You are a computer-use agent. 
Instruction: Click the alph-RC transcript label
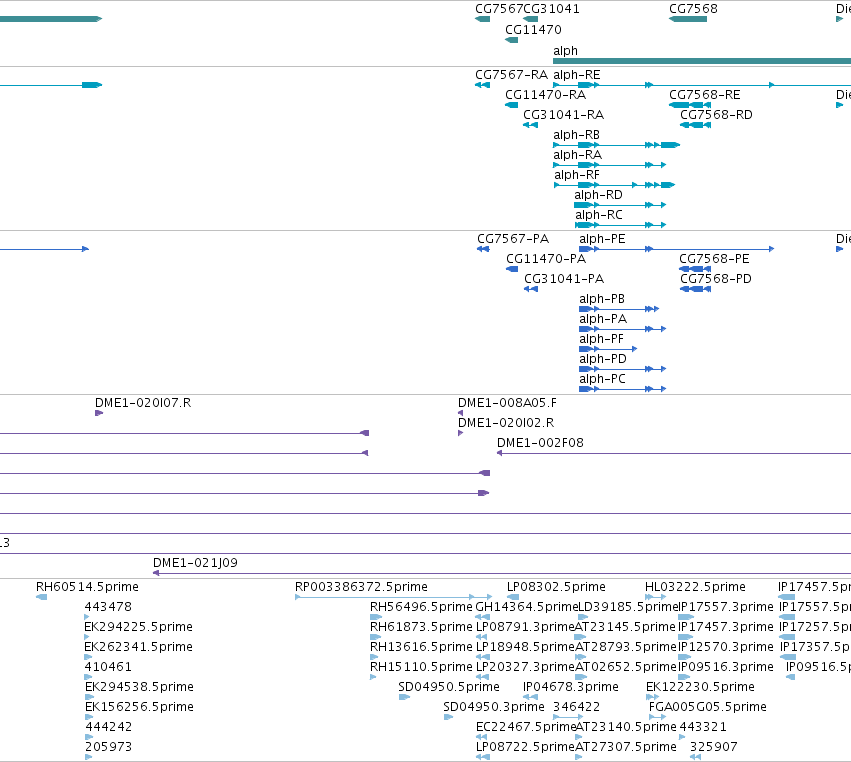(x=599, y=215)
